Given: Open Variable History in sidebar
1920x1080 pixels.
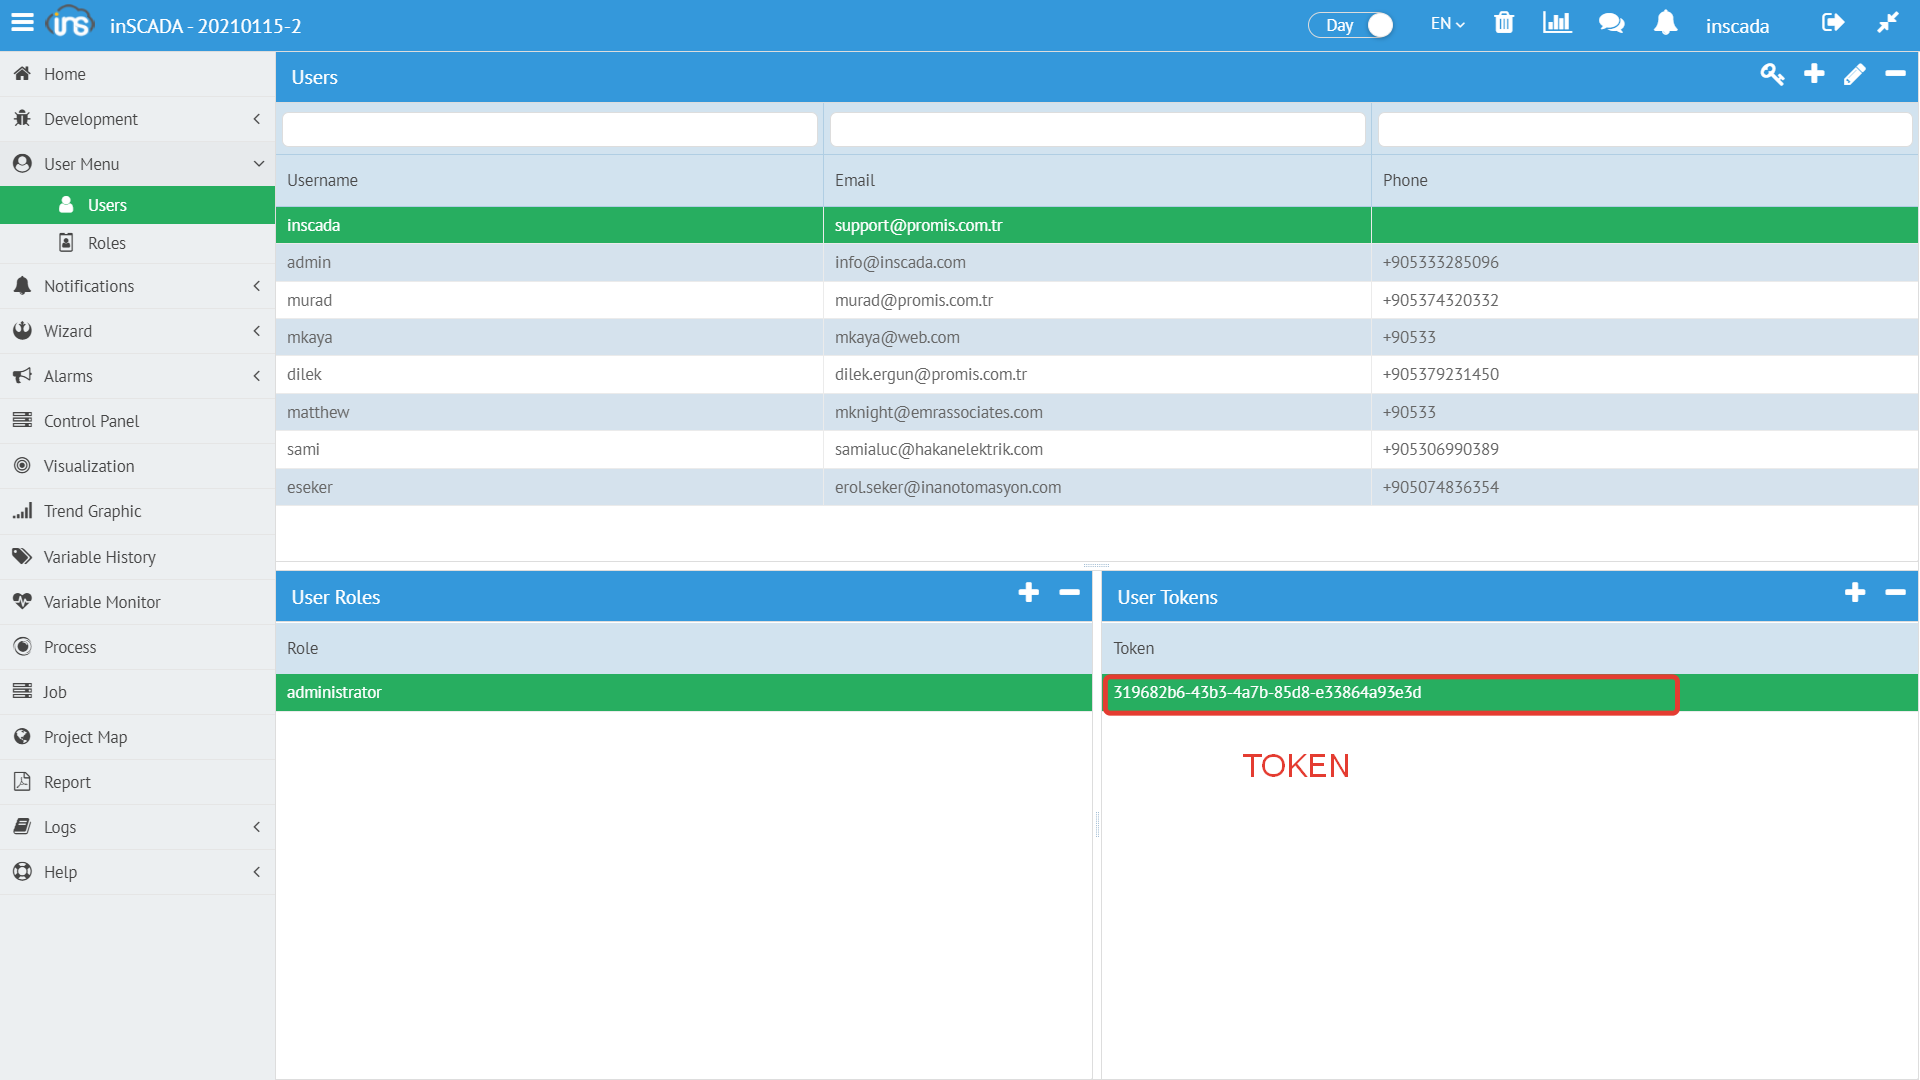Looking at the screenshot, I should pos(138,557).
